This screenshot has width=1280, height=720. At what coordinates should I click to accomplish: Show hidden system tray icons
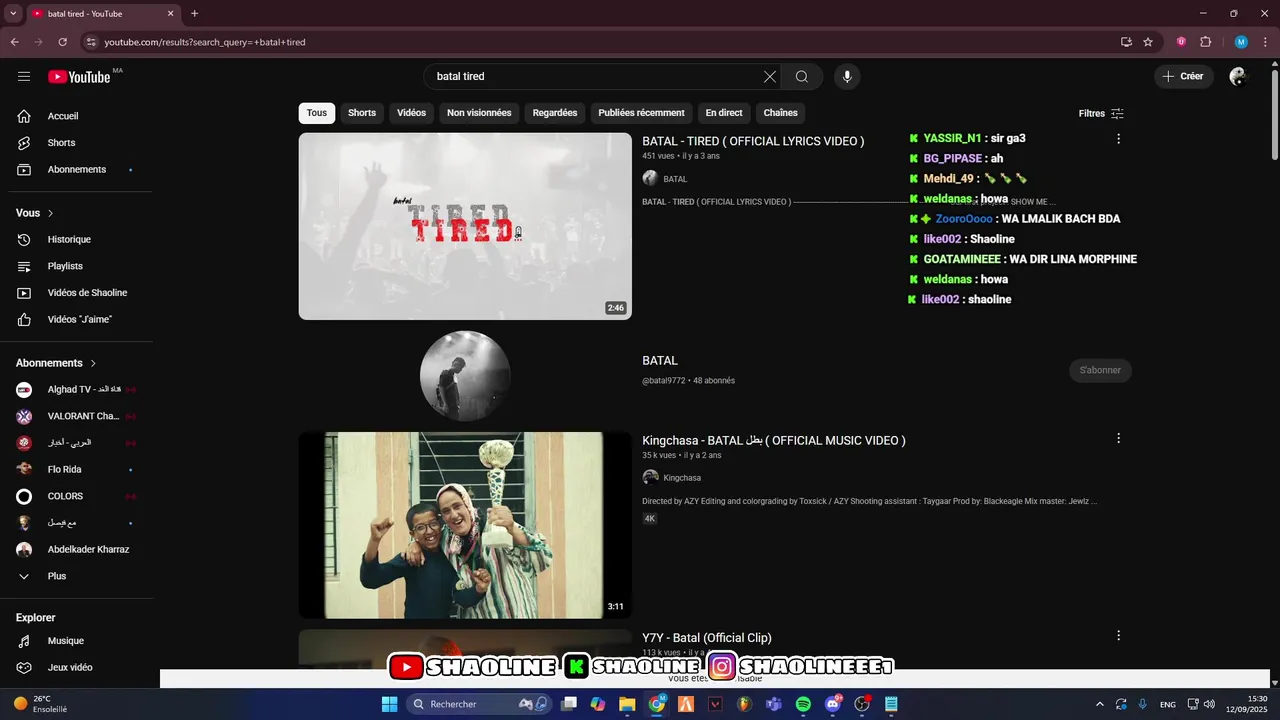pyautogui.click(x=1100, y=704)
